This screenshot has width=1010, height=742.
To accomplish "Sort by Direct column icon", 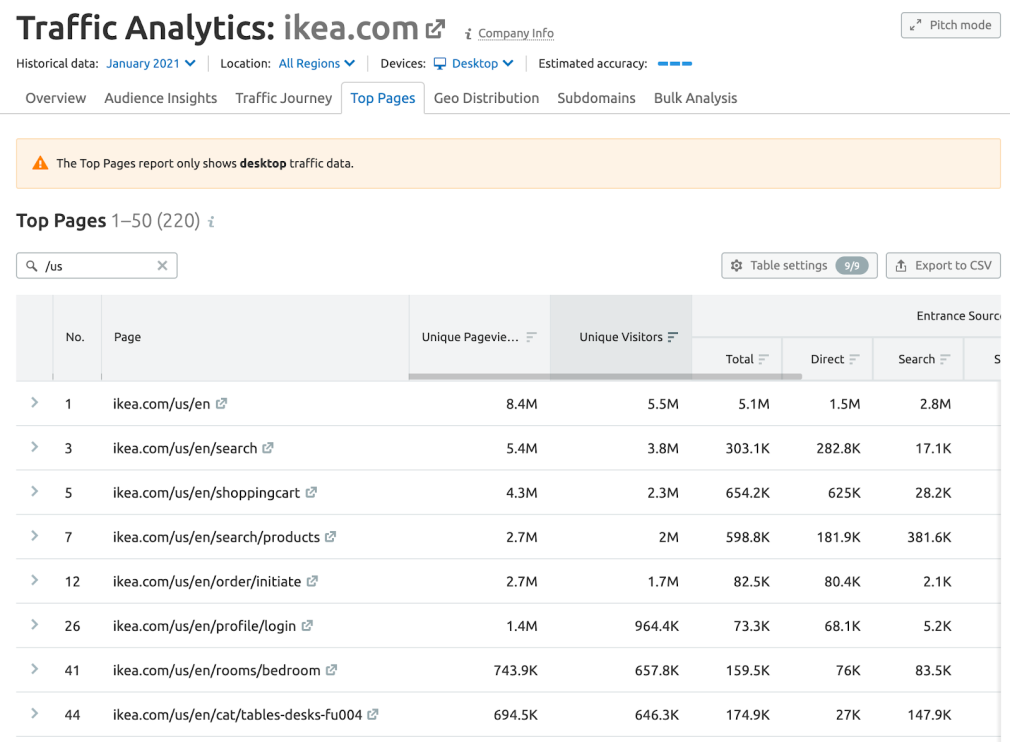I will pyautogui.click(x=855, y=359).
